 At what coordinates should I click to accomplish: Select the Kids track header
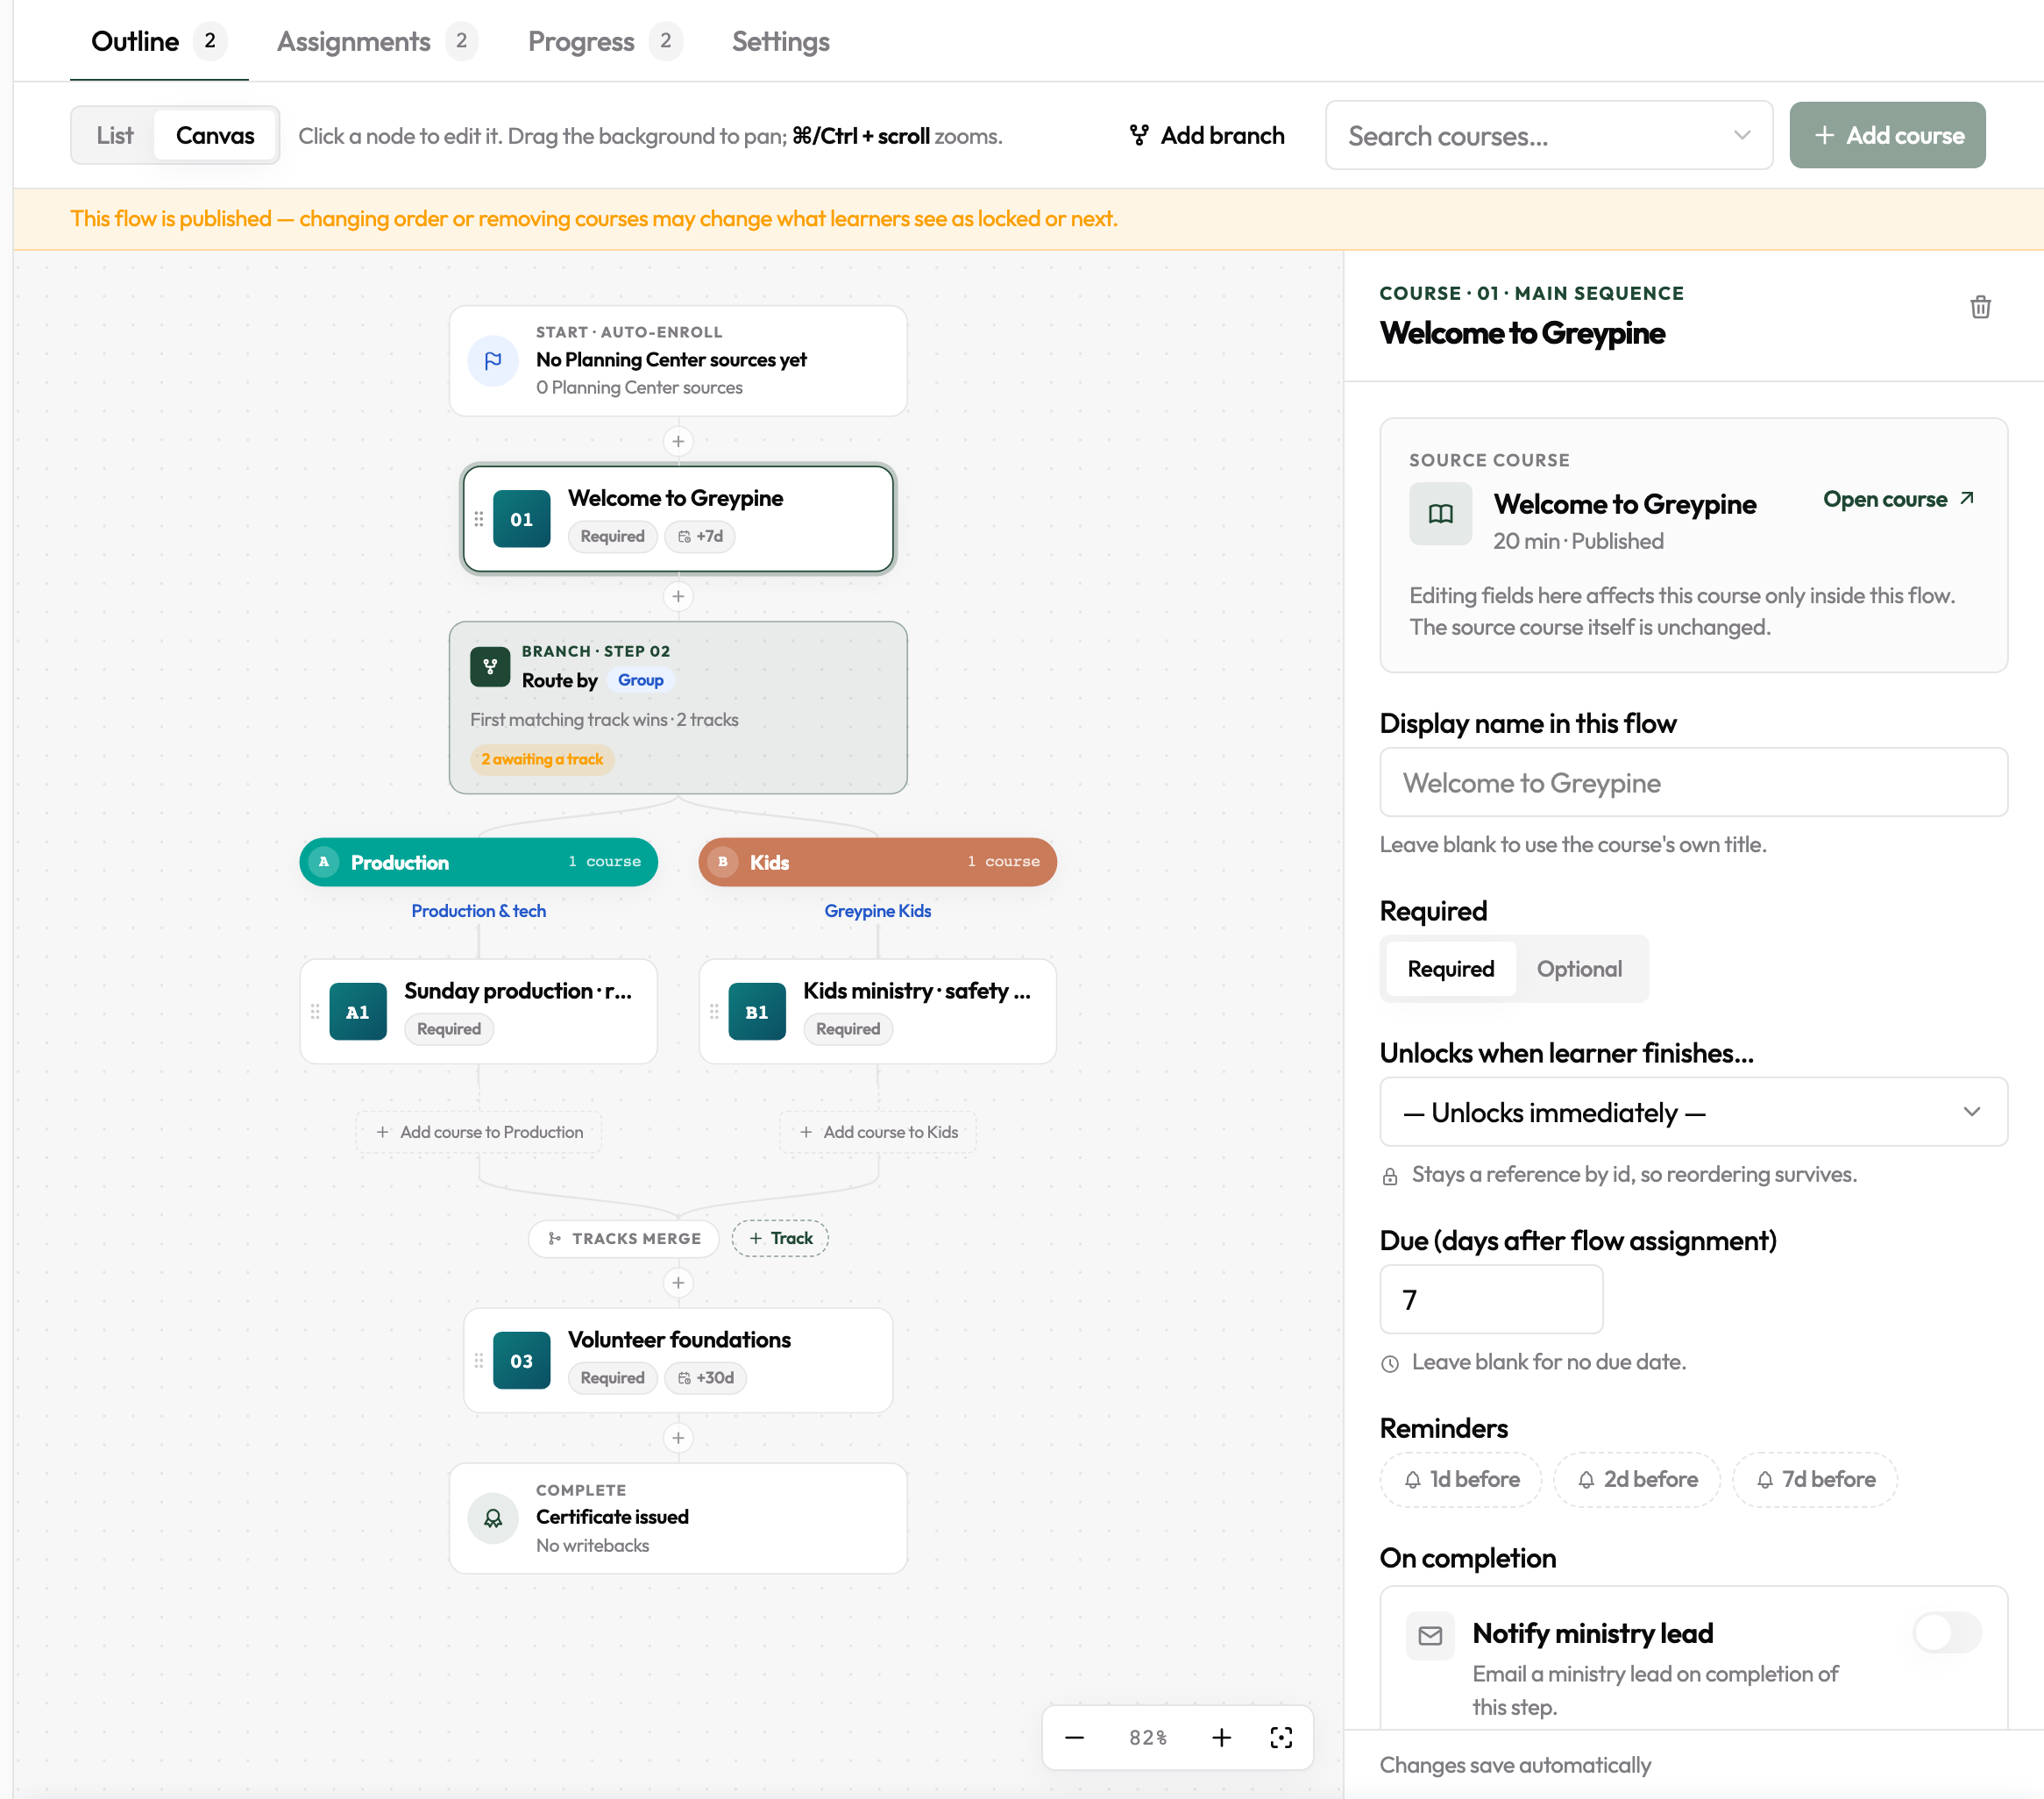coord(878,862)
